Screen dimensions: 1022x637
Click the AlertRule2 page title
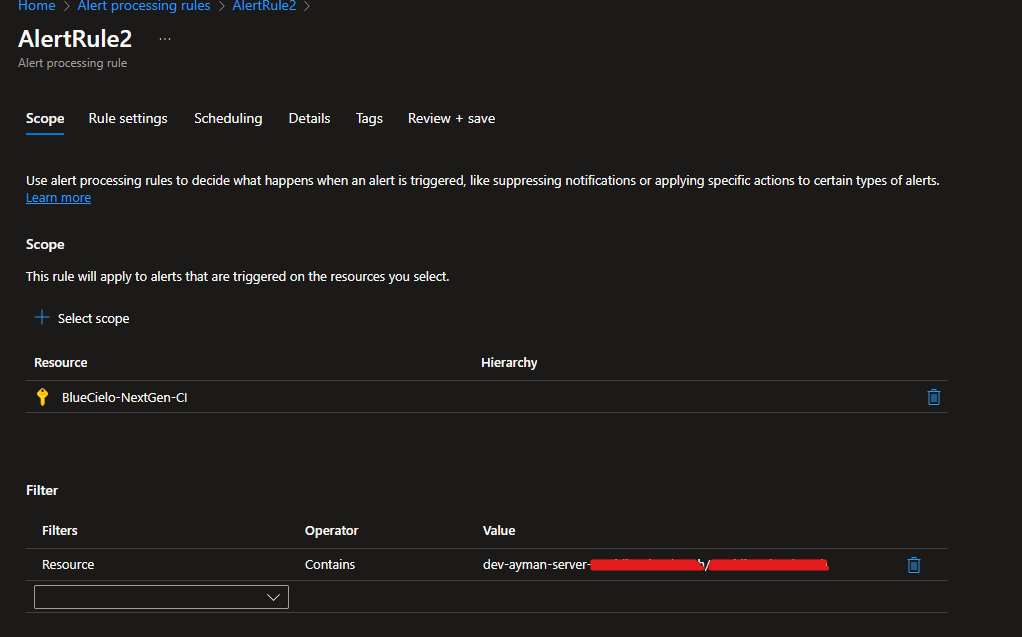[75, 39]
